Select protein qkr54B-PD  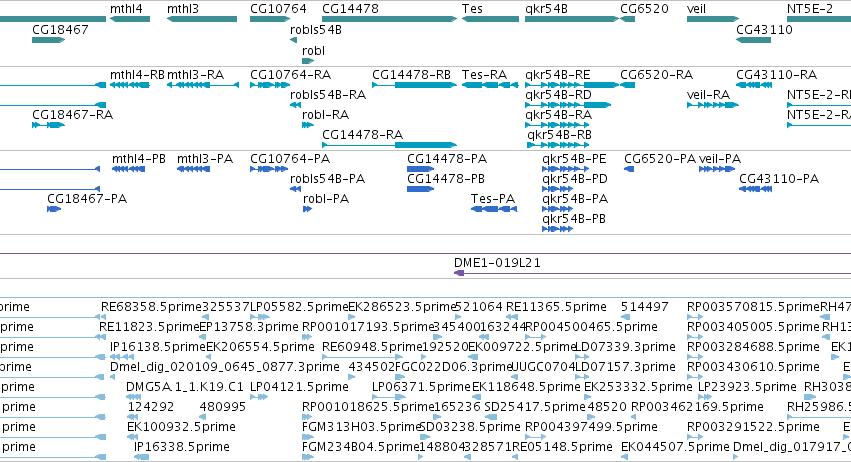(x=575, y=179)
